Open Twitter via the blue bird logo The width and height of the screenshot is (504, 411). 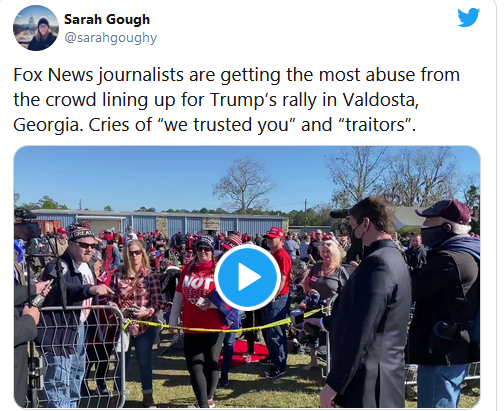[468, 17]
